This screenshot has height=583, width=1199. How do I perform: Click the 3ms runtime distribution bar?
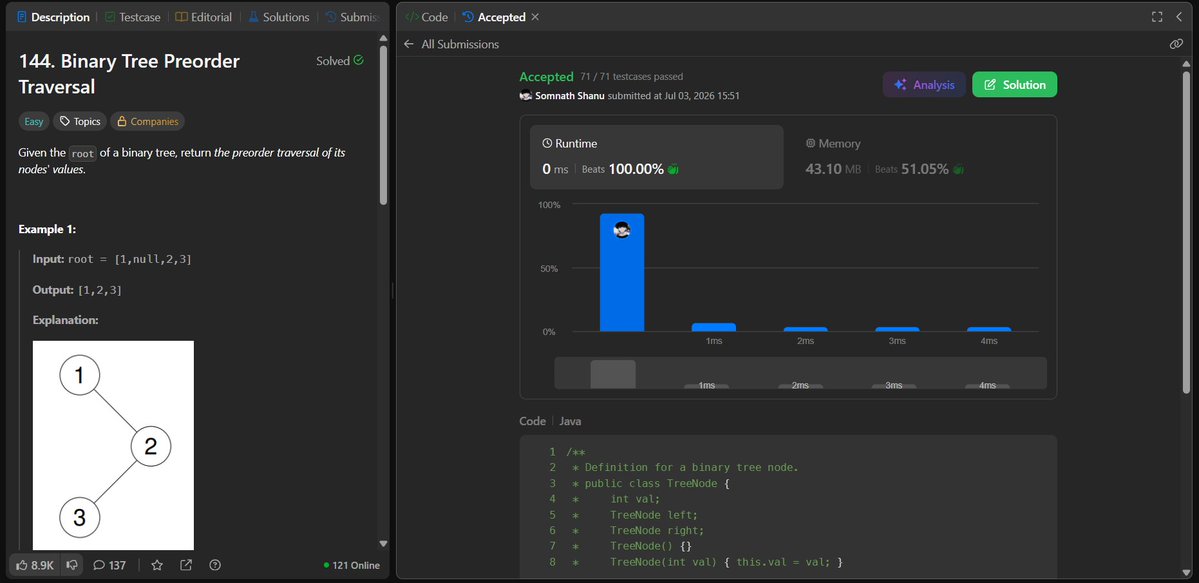(x=897, y=329)
